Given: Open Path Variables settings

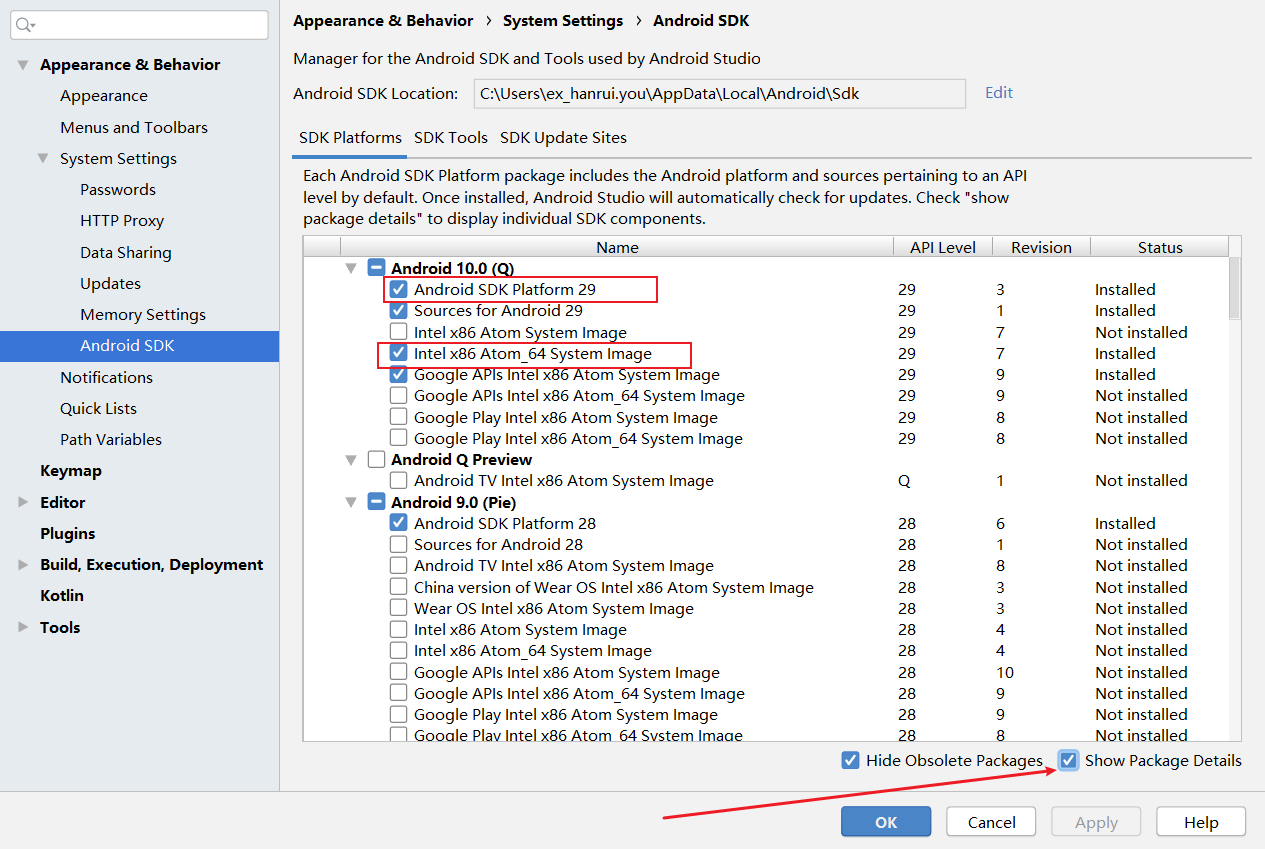Looking at the screenshot, I should (x=111, y=439).
